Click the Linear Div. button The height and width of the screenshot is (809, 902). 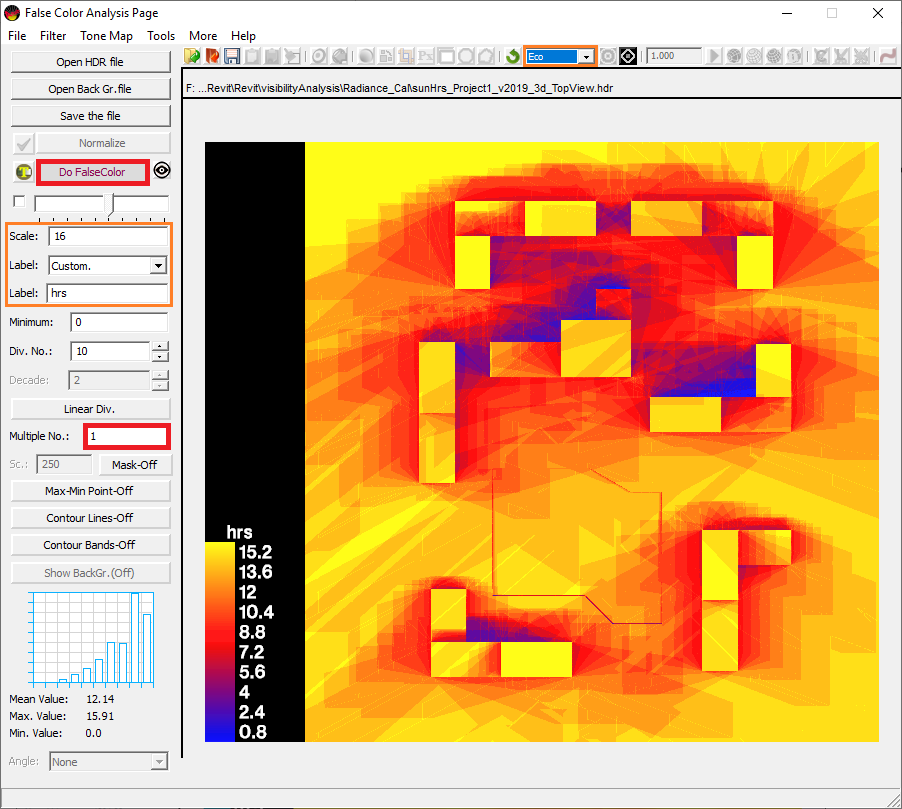coord(90,409)
